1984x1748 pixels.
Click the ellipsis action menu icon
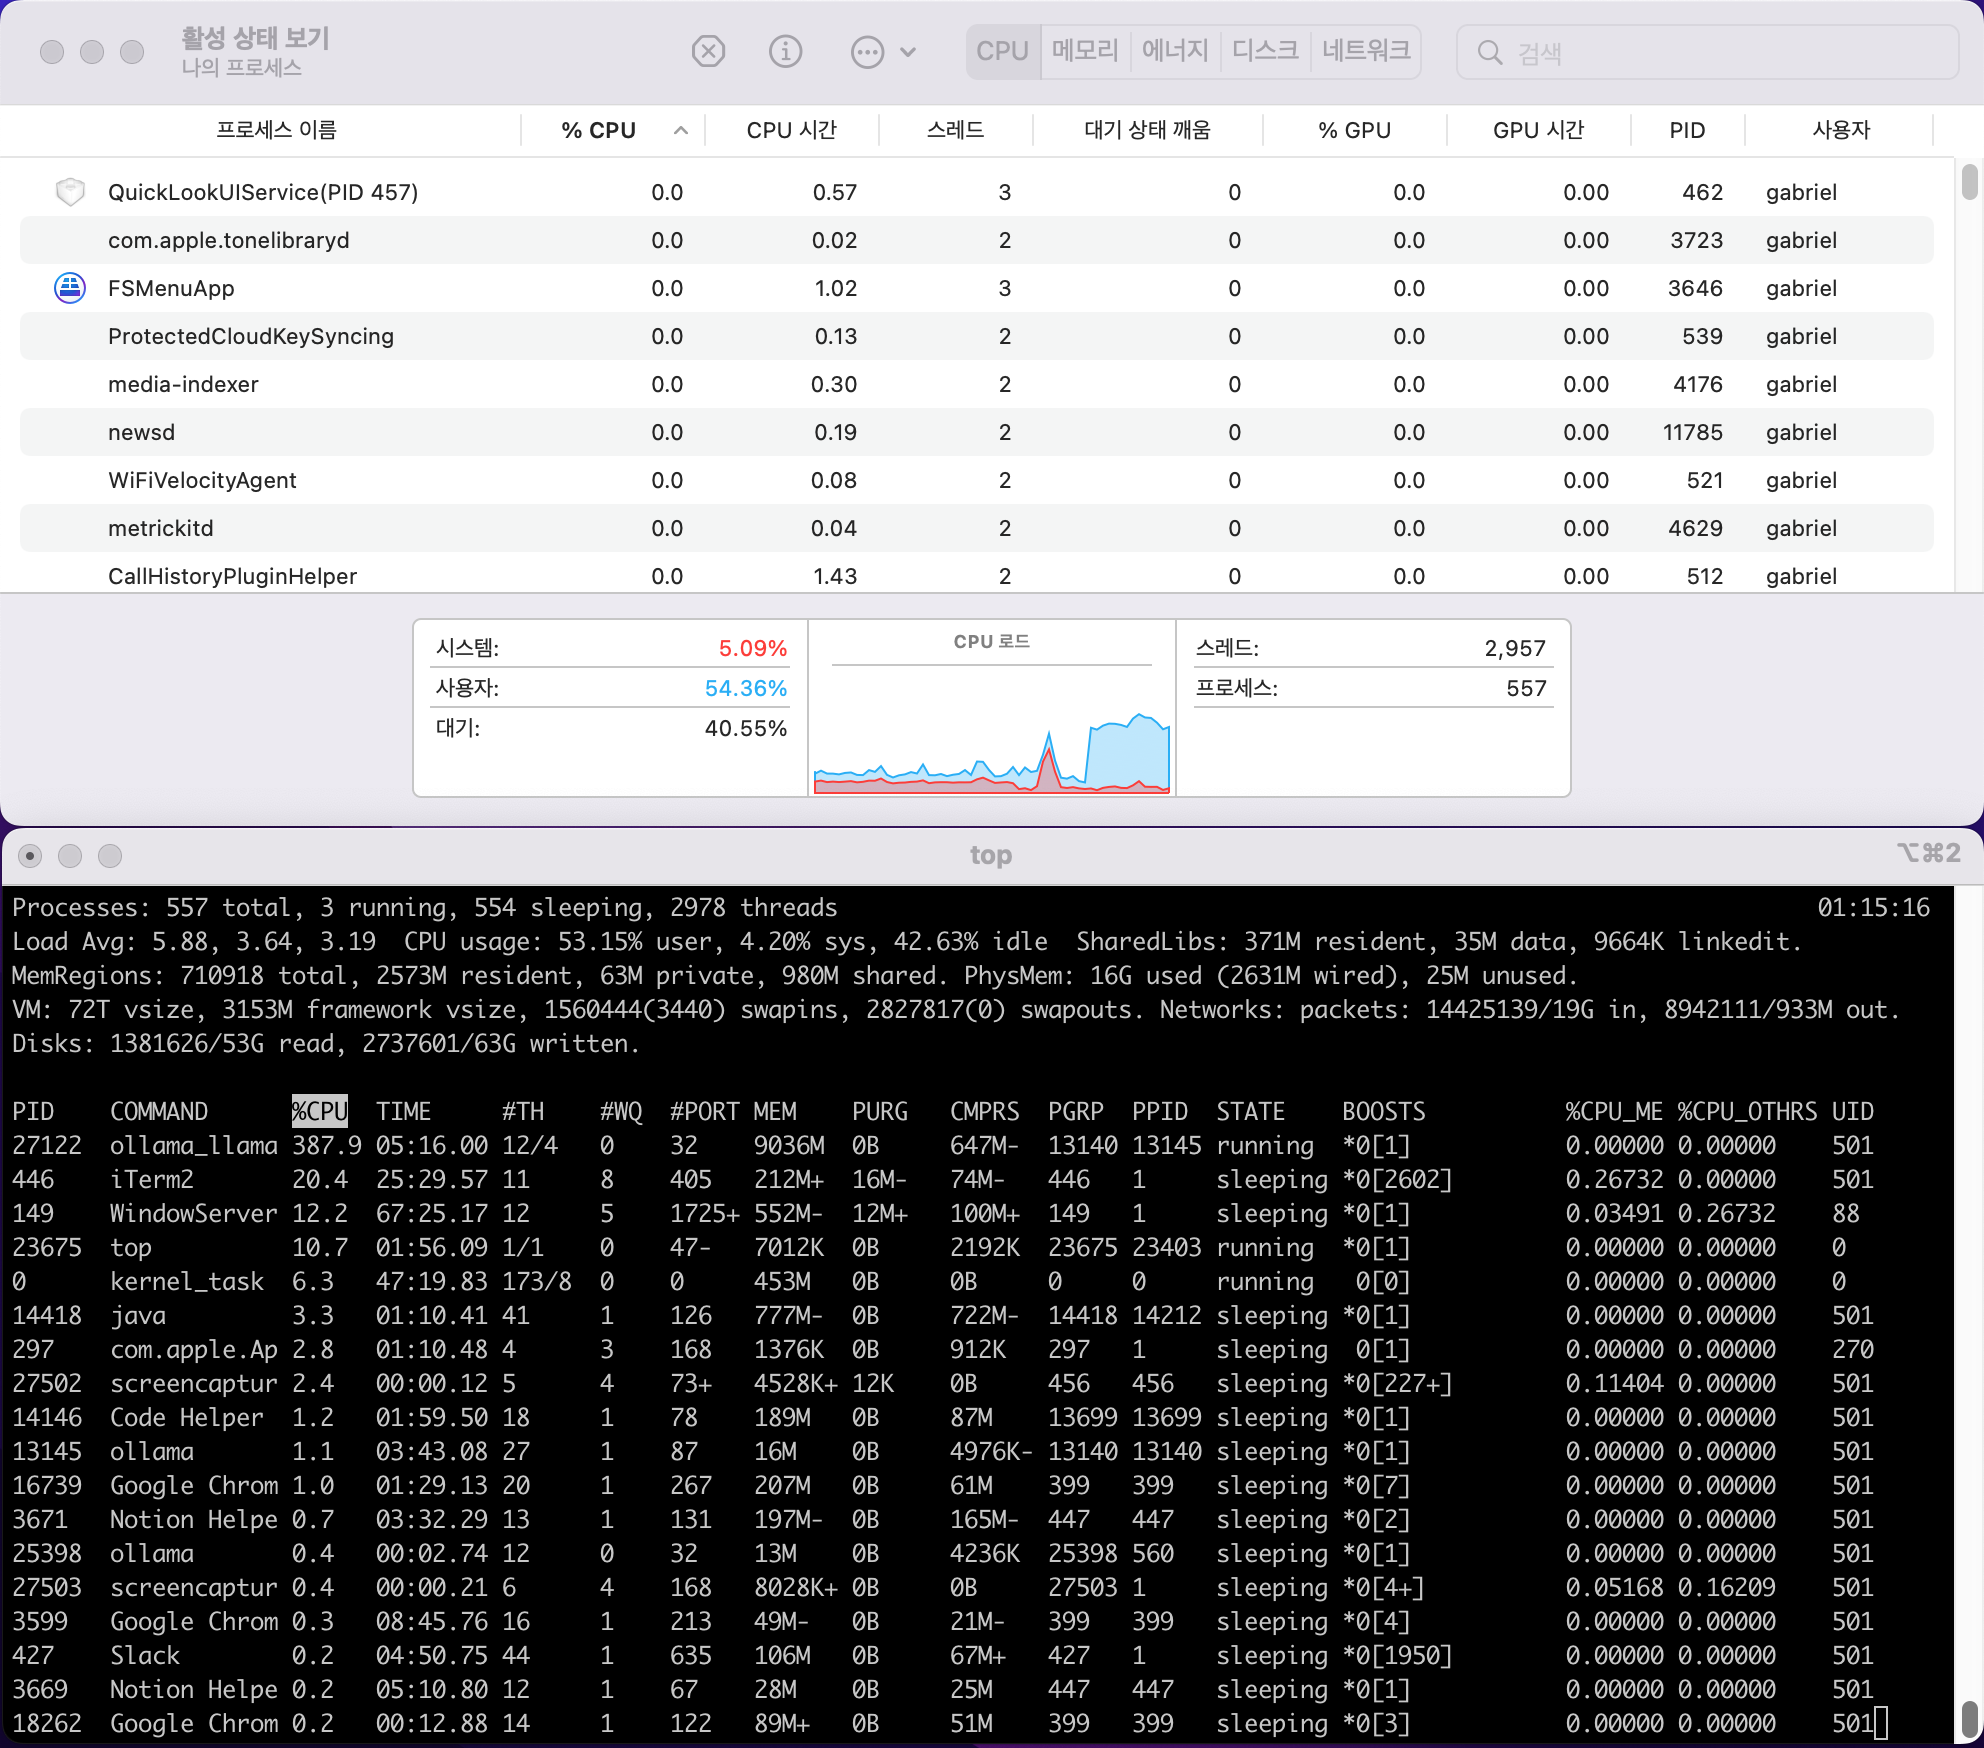tap(866, 52)
